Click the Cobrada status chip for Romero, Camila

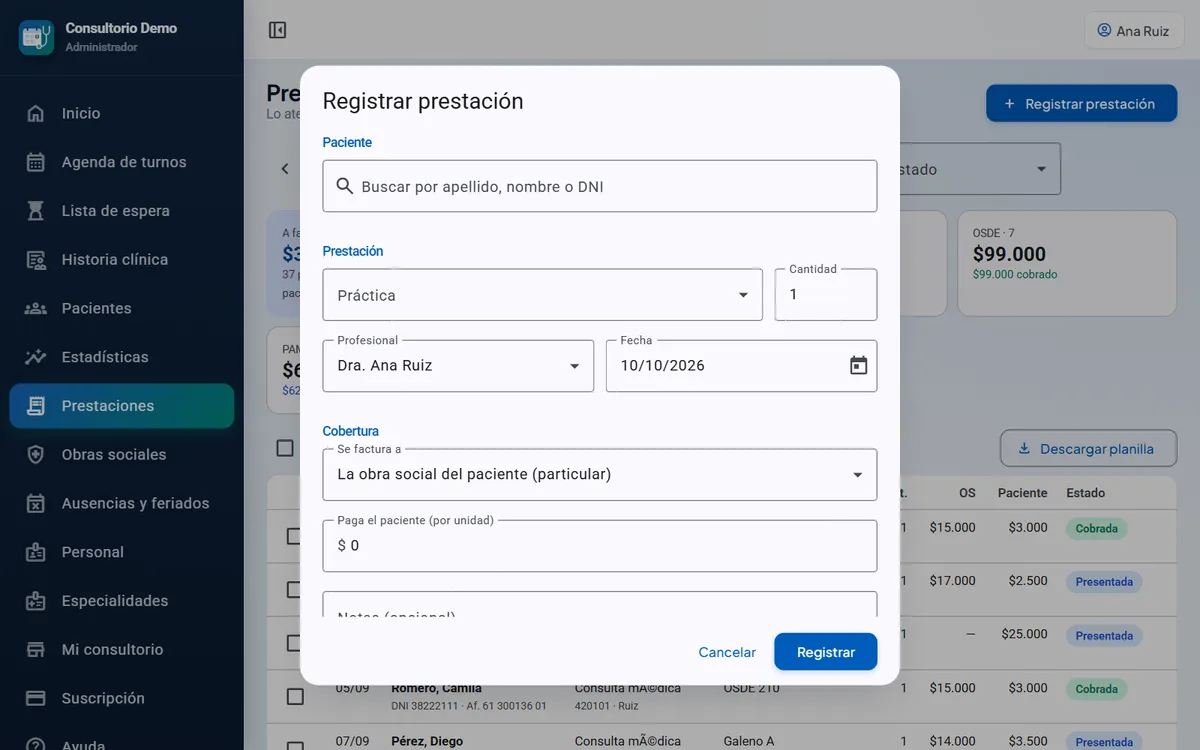[1096, 689]
